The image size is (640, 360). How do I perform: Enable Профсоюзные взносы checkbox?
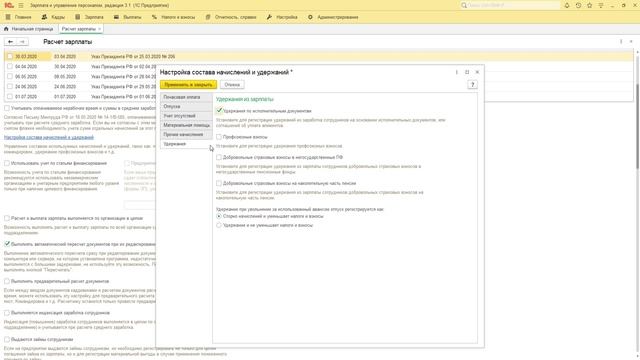[219, 137]
